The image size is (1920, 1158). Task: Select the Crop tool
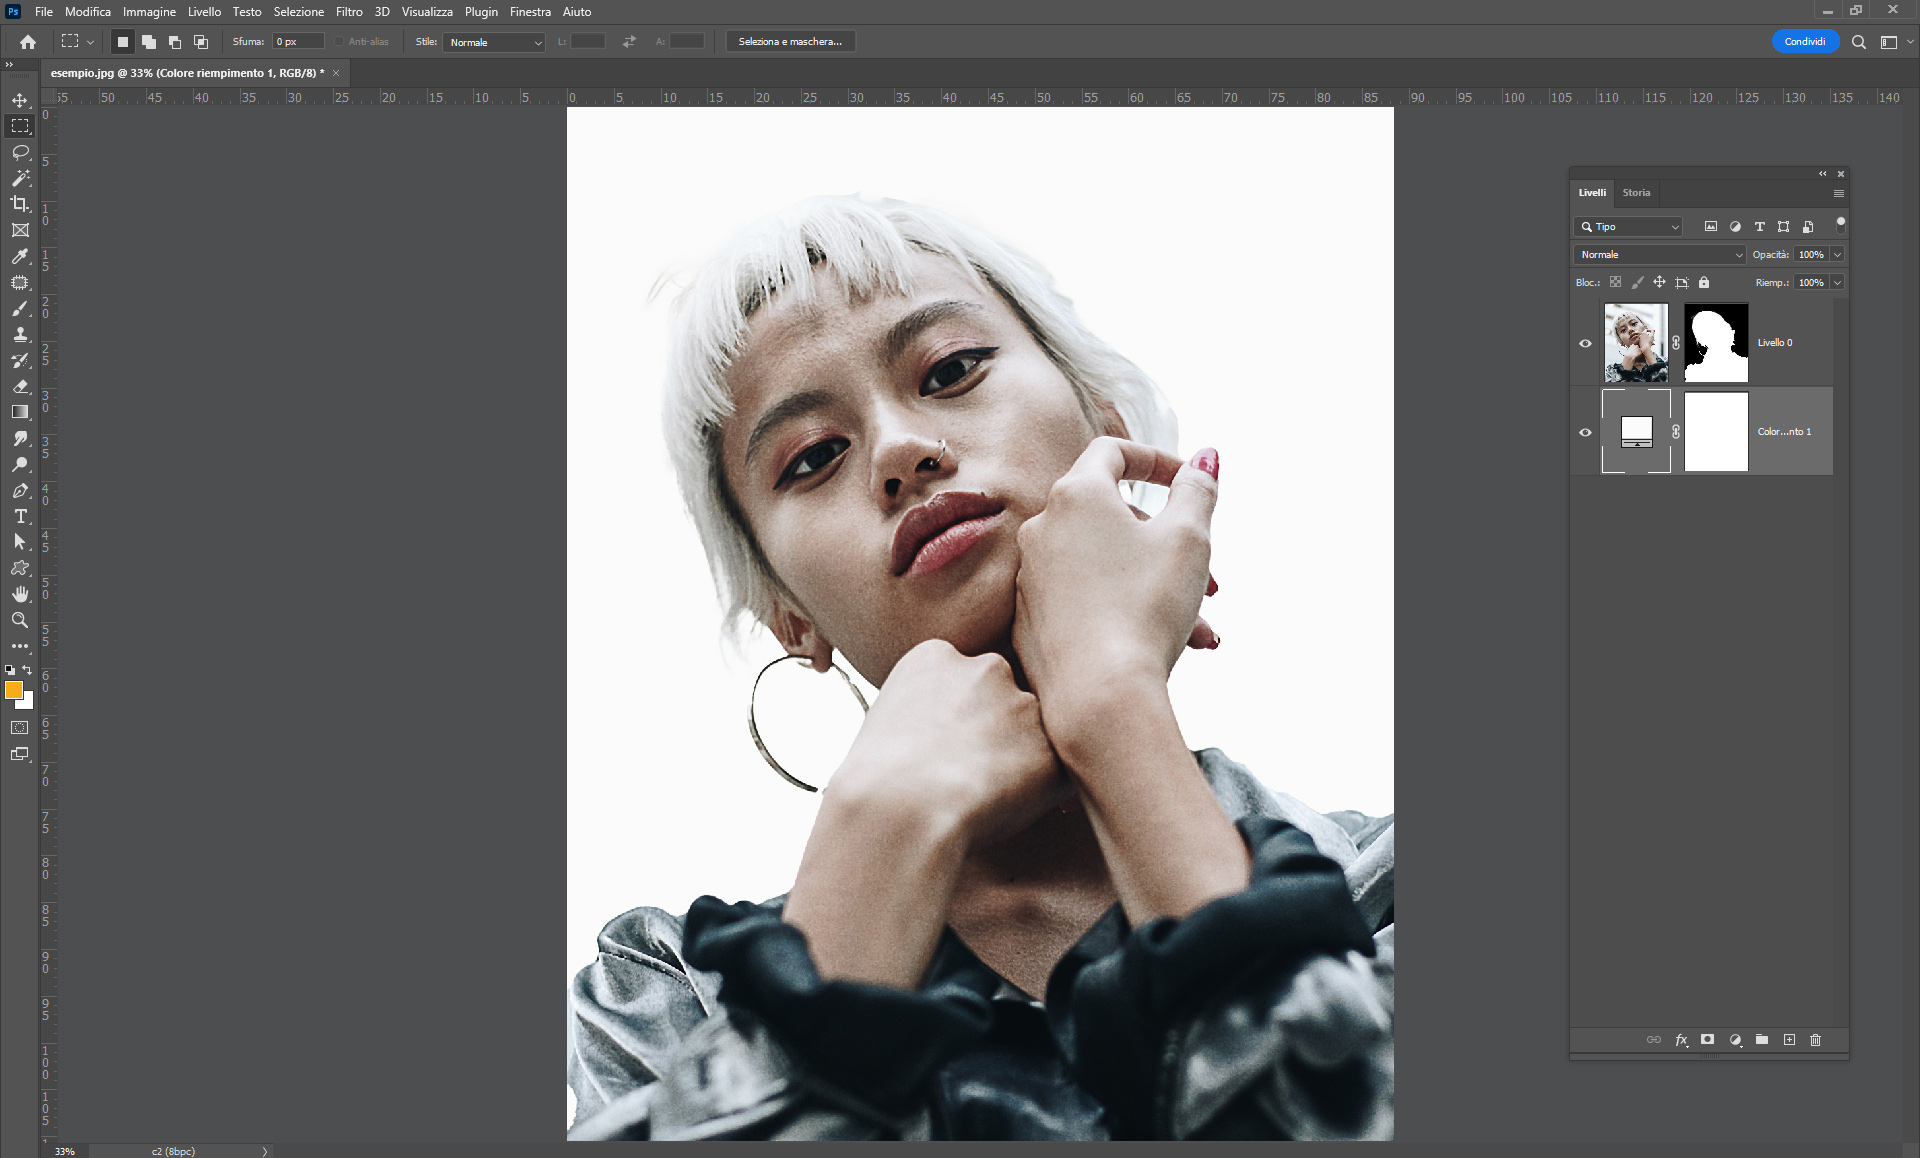coord(20,204)
